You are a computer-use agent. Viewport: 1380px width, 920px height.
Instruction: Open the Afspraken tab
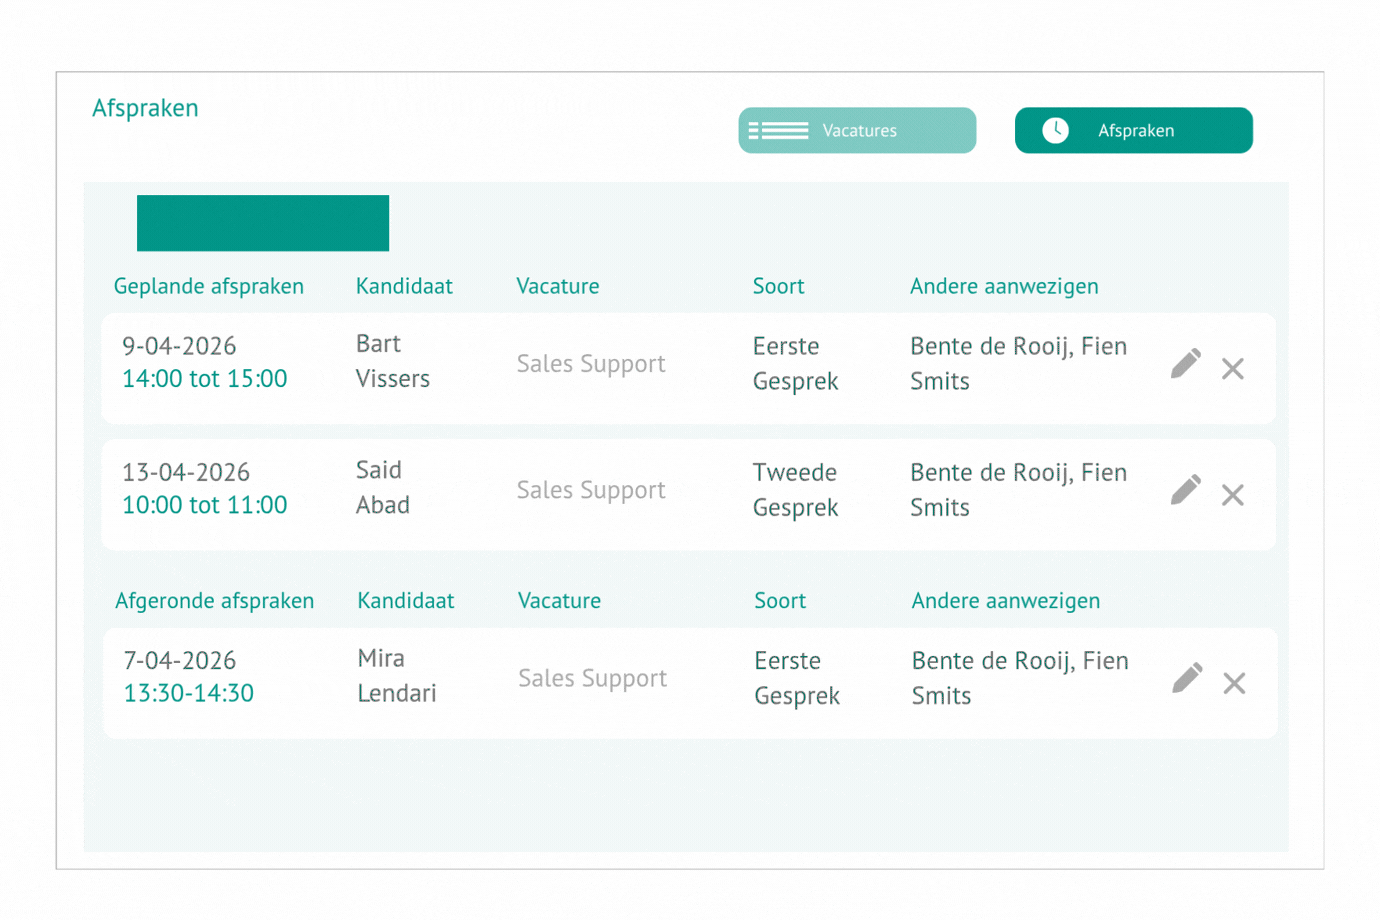1133,131
